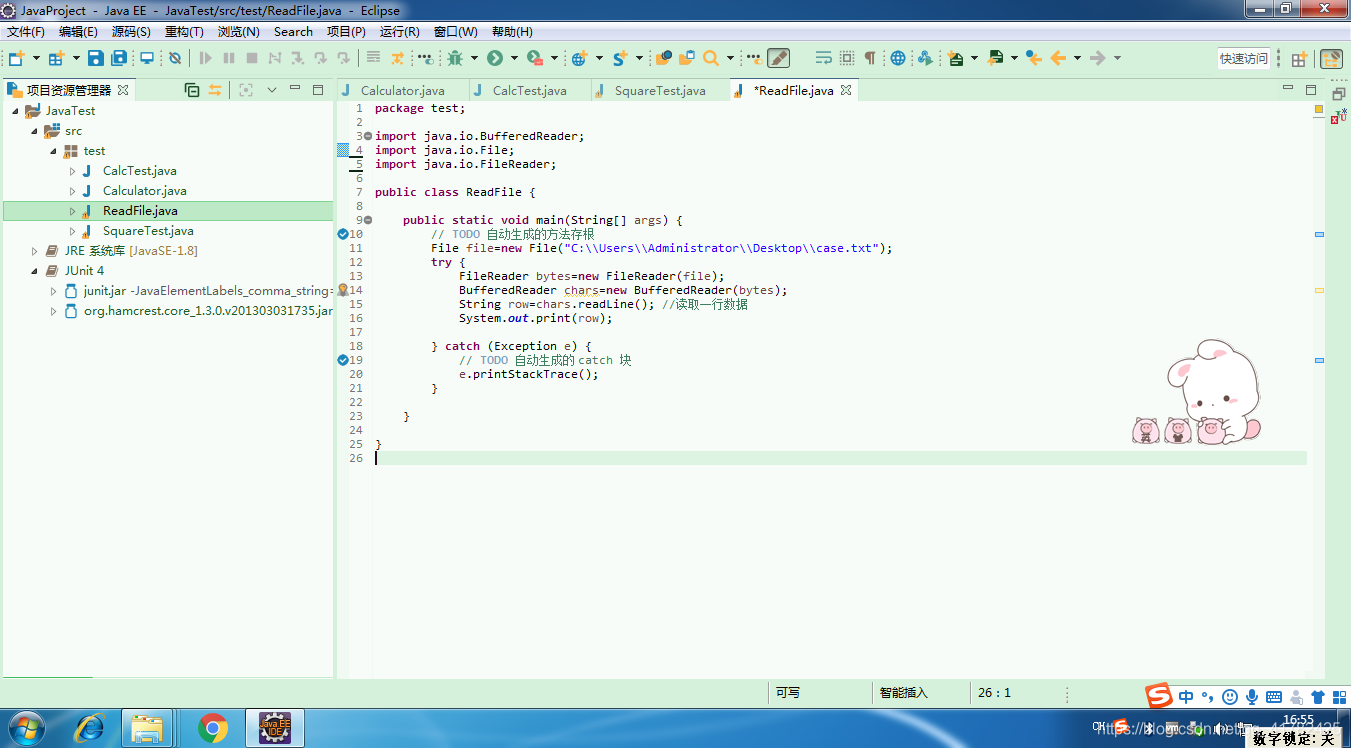Click the Windows Start button
Screen dimensions: 1351x748
click(x=27, y=728)
